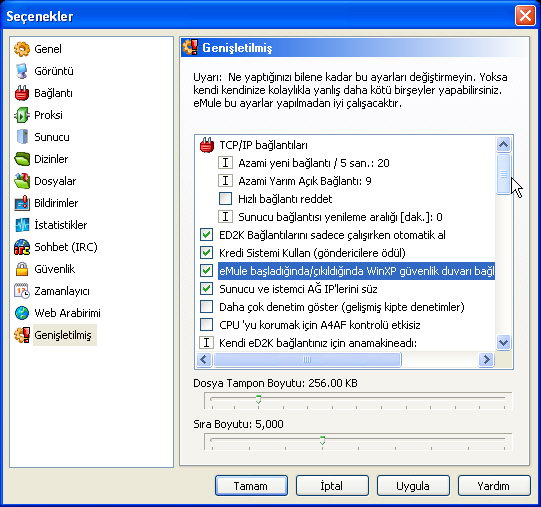Switch to Sunucu settings page
Image resolution: width=541 pixels, height=507 pixels.
pyautogui.click(x=52, y=137)
